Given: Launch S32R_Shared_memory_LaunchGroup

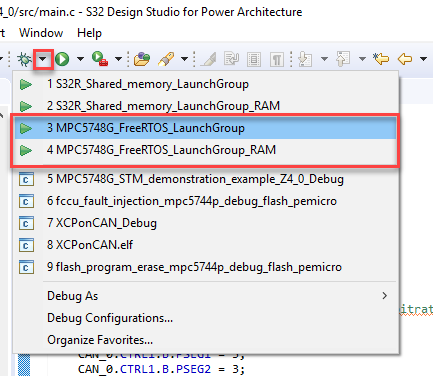Looking at the screenshot, I should click(x=206, y=84).
